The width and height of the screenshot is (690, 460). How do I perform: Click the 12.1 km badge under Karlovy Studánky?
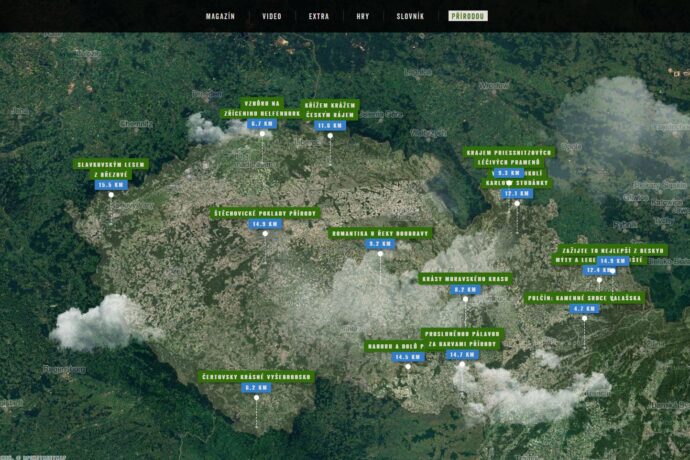pyautogui.click(x=517, y=193)
